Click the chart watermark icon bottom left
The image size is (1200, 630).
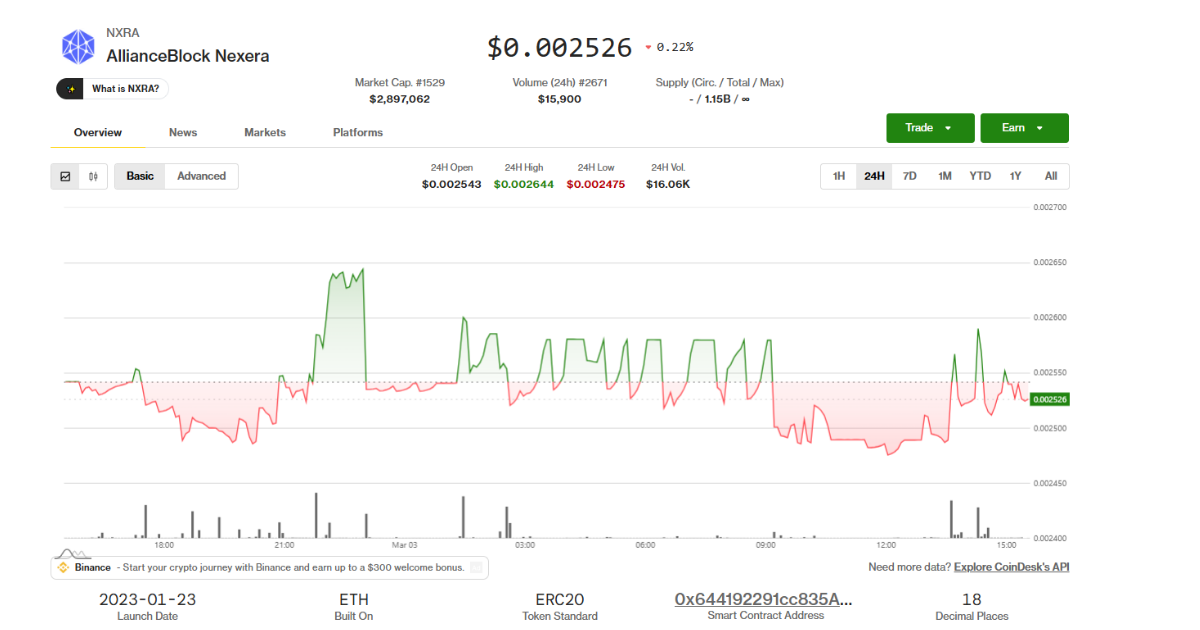click(73, 553)
